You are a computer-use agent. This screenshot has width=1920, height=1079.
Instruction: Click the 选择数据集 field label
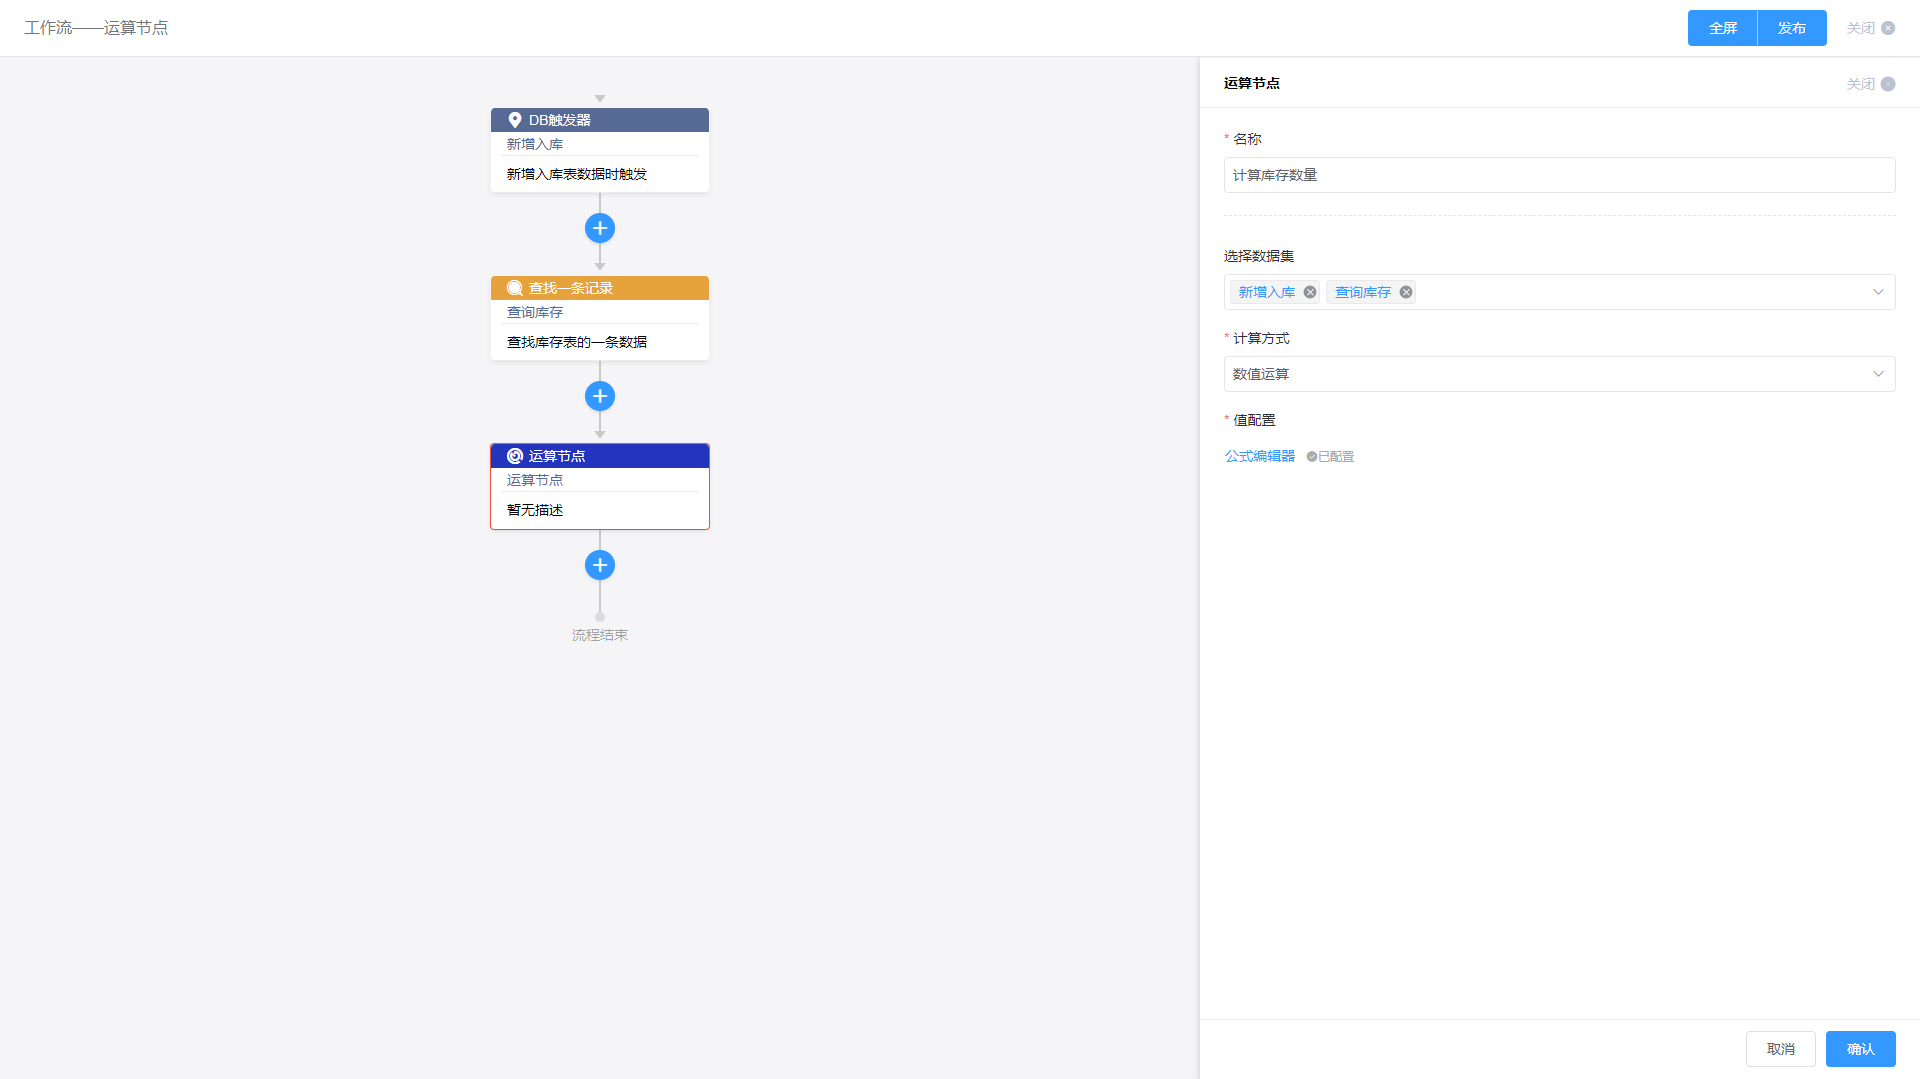pyautogui.click(x=1259, y=256)
